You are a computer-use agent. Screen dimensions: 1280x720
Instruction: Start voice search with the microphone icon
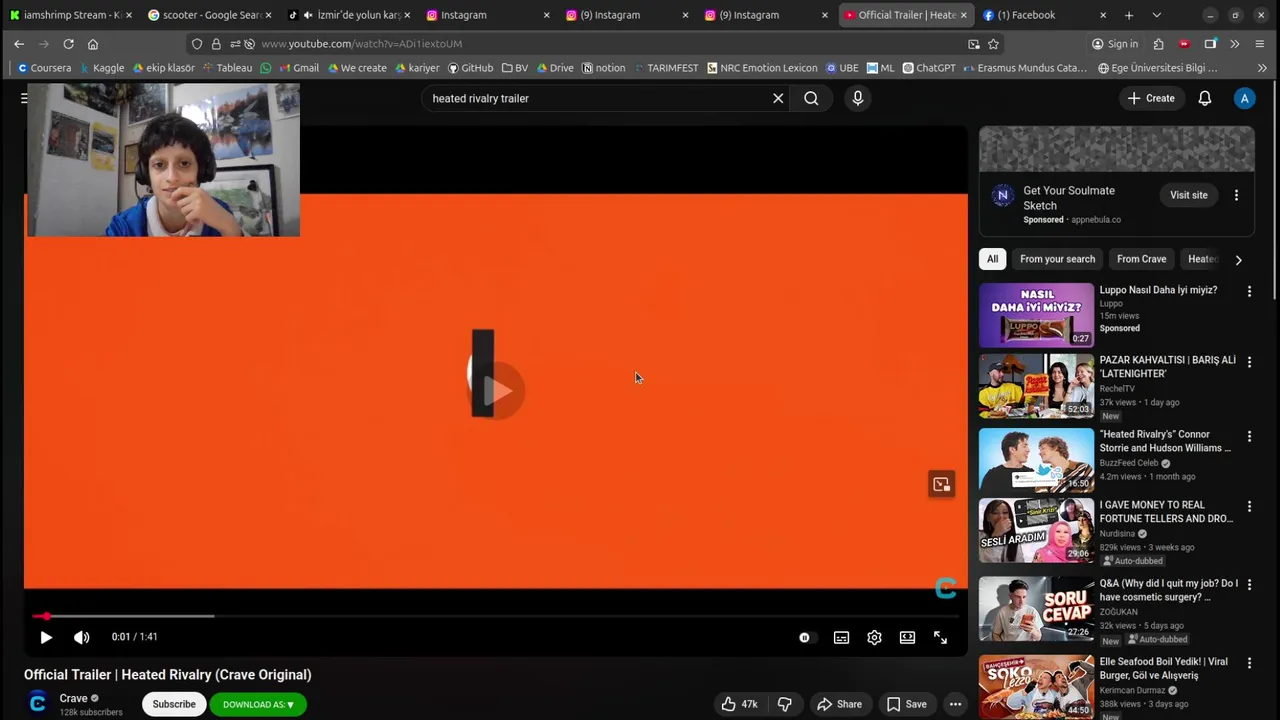tap(857, 98)
